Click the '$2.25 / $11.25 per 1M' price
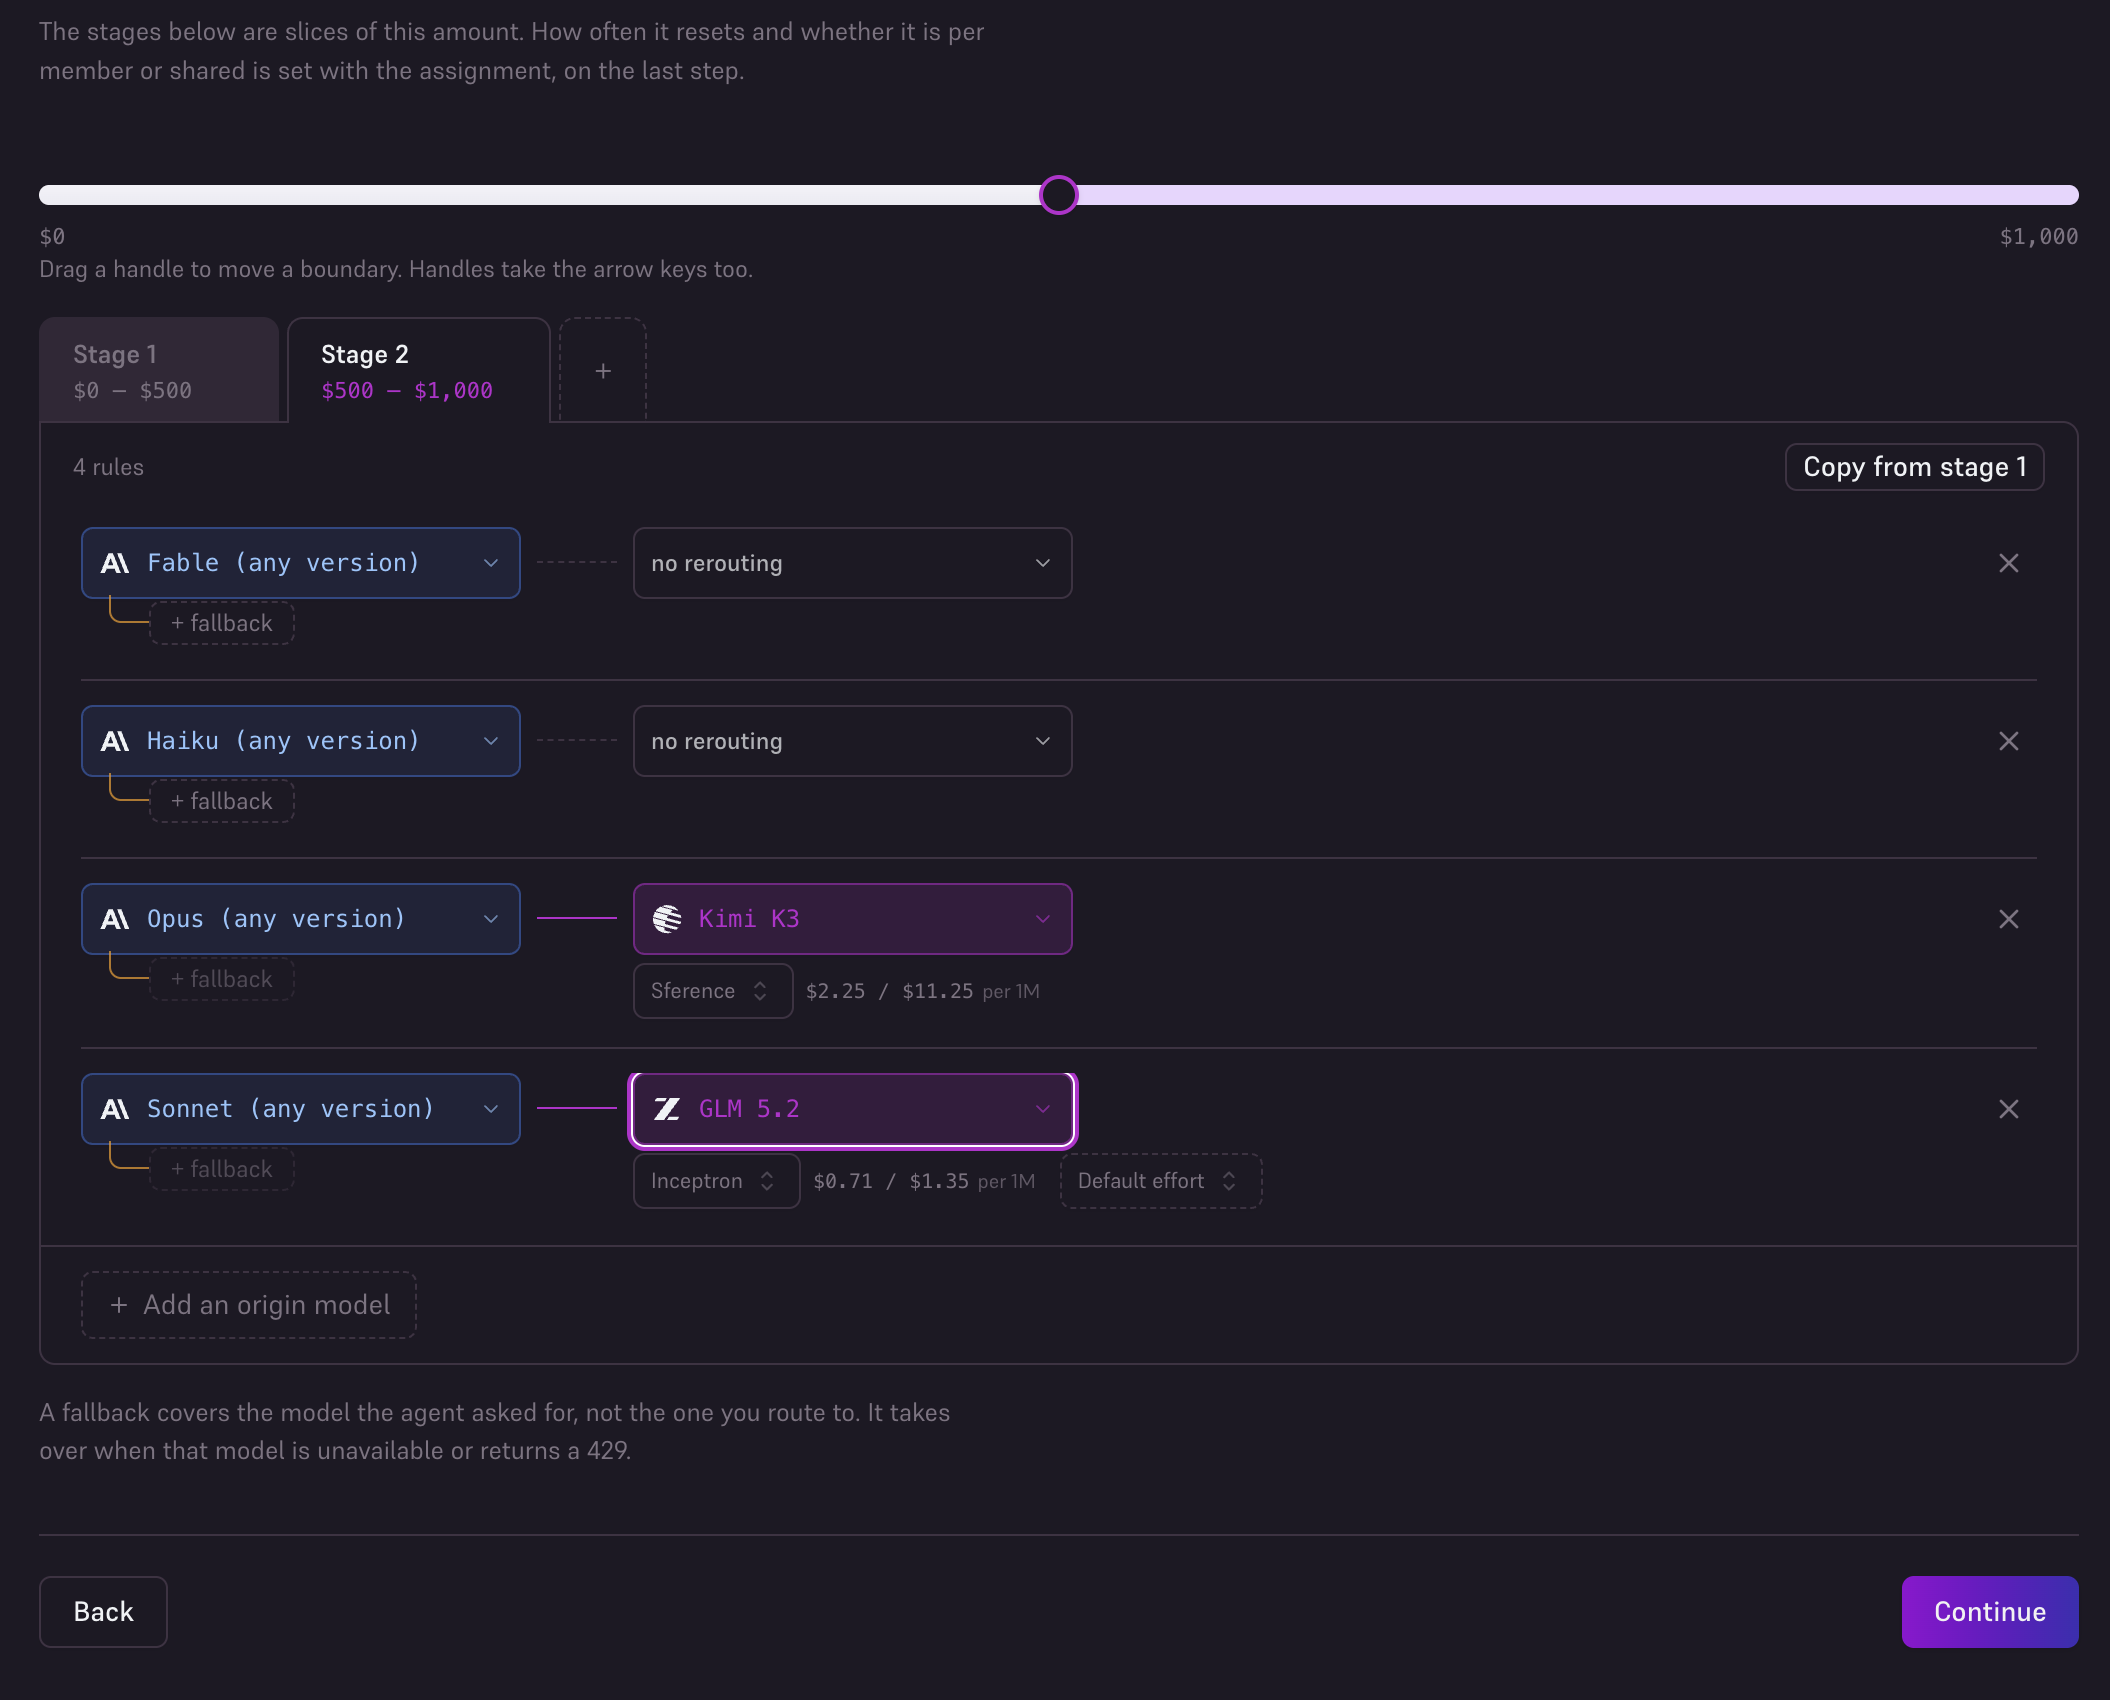 (922, 991)
